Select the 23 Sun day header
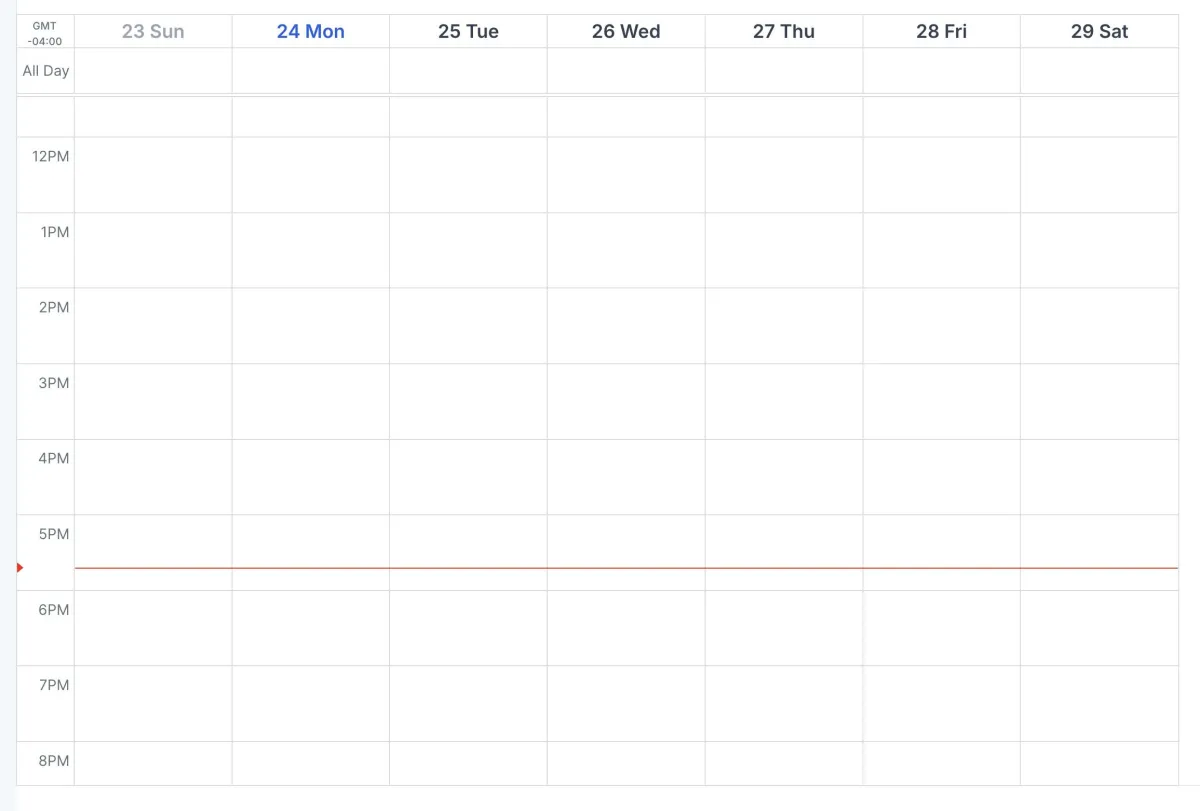This screenshot has height=811, width=1200. click(x=153, y=31)
